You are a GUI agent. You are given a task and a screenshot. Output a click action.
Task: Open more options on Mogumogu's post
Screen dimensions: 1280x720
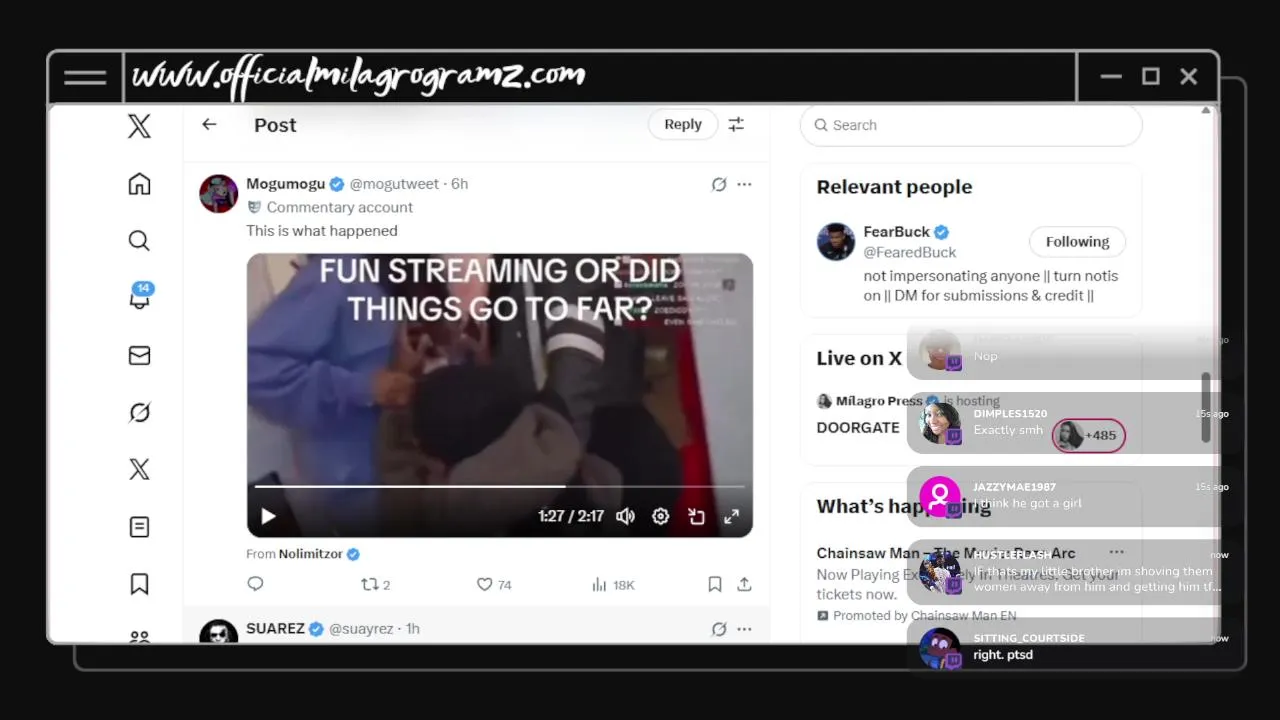coord(744,184)
